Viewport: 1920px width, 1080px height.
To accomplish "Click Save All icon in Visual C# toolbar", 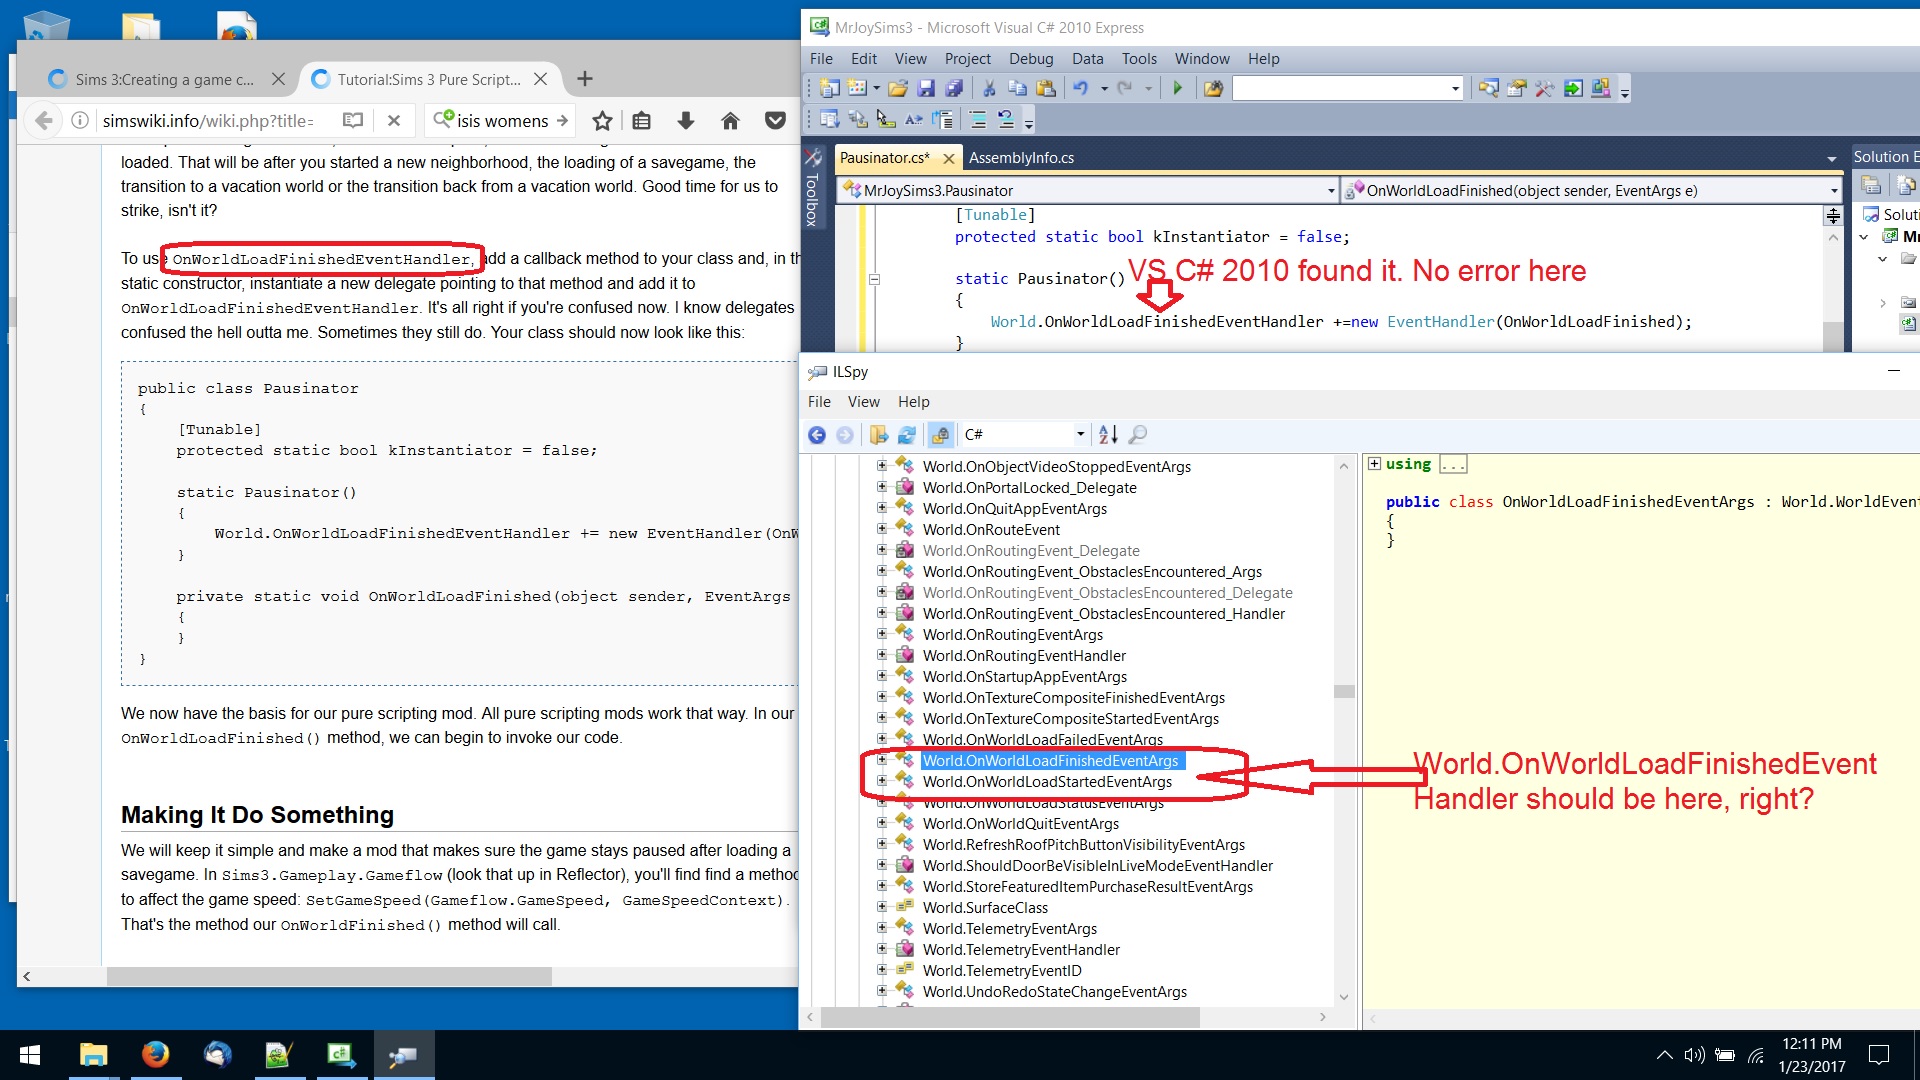I will (953, 89).
